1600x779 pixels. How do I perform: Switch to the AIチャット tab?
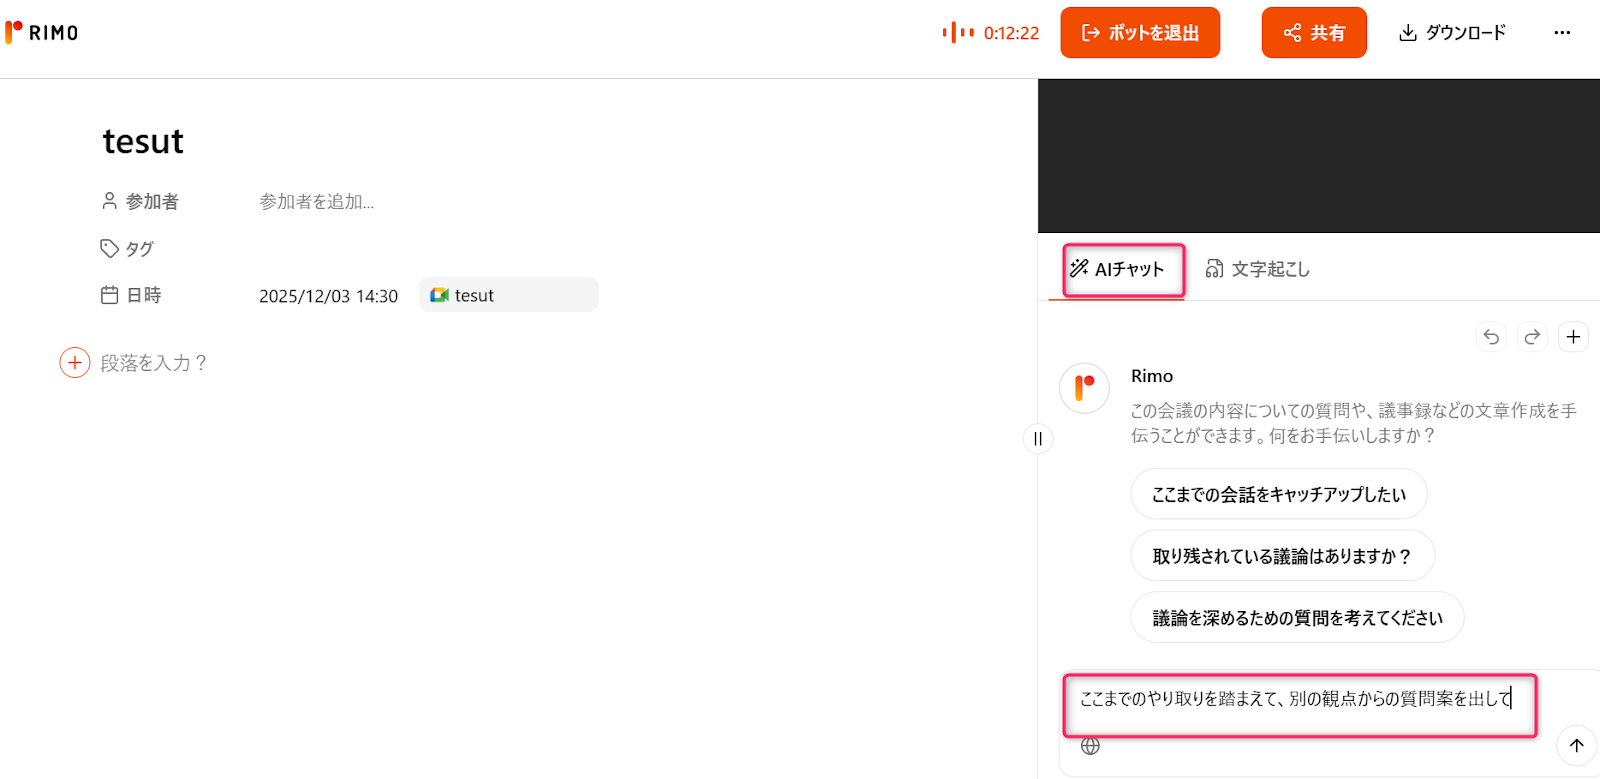(1122, 269)
